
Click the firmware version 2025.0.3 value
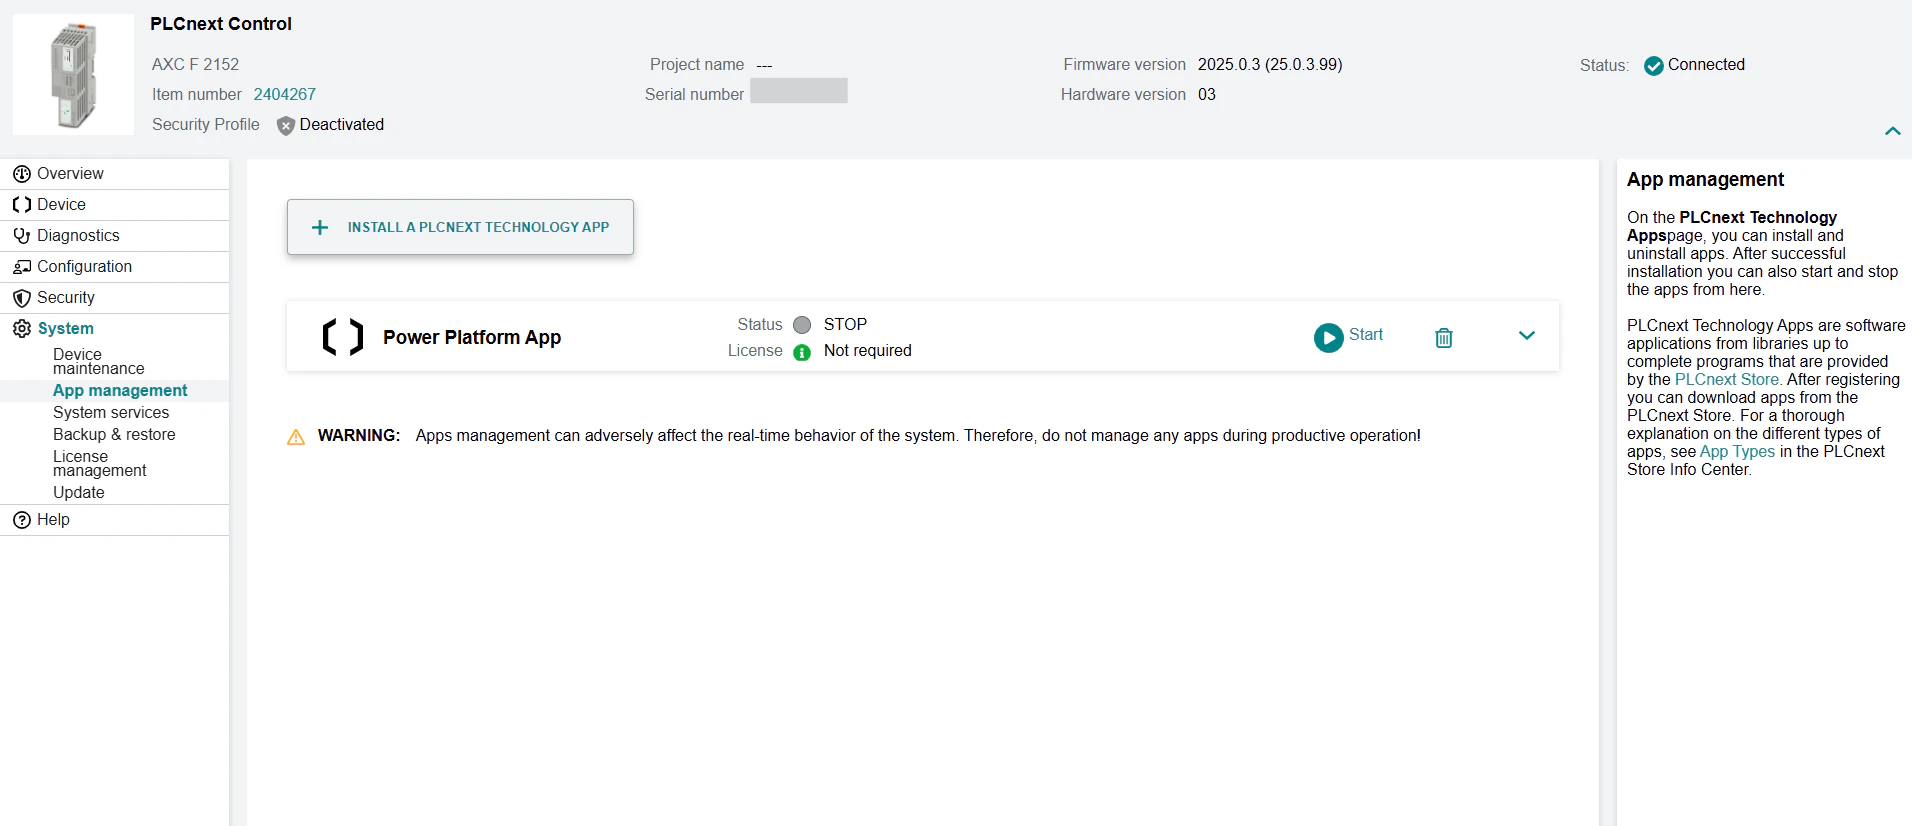point(1270,65)
